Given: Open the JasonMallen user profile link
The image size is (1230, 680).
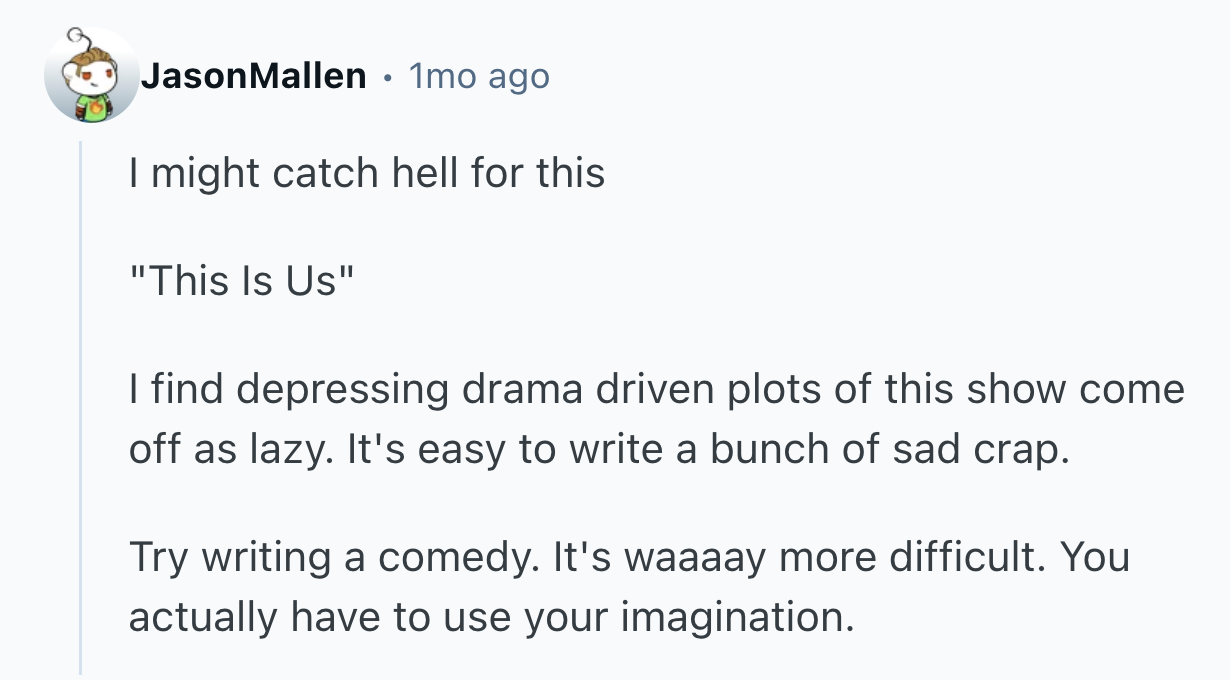Looking at the screenshot, I should tap(253, 76).
